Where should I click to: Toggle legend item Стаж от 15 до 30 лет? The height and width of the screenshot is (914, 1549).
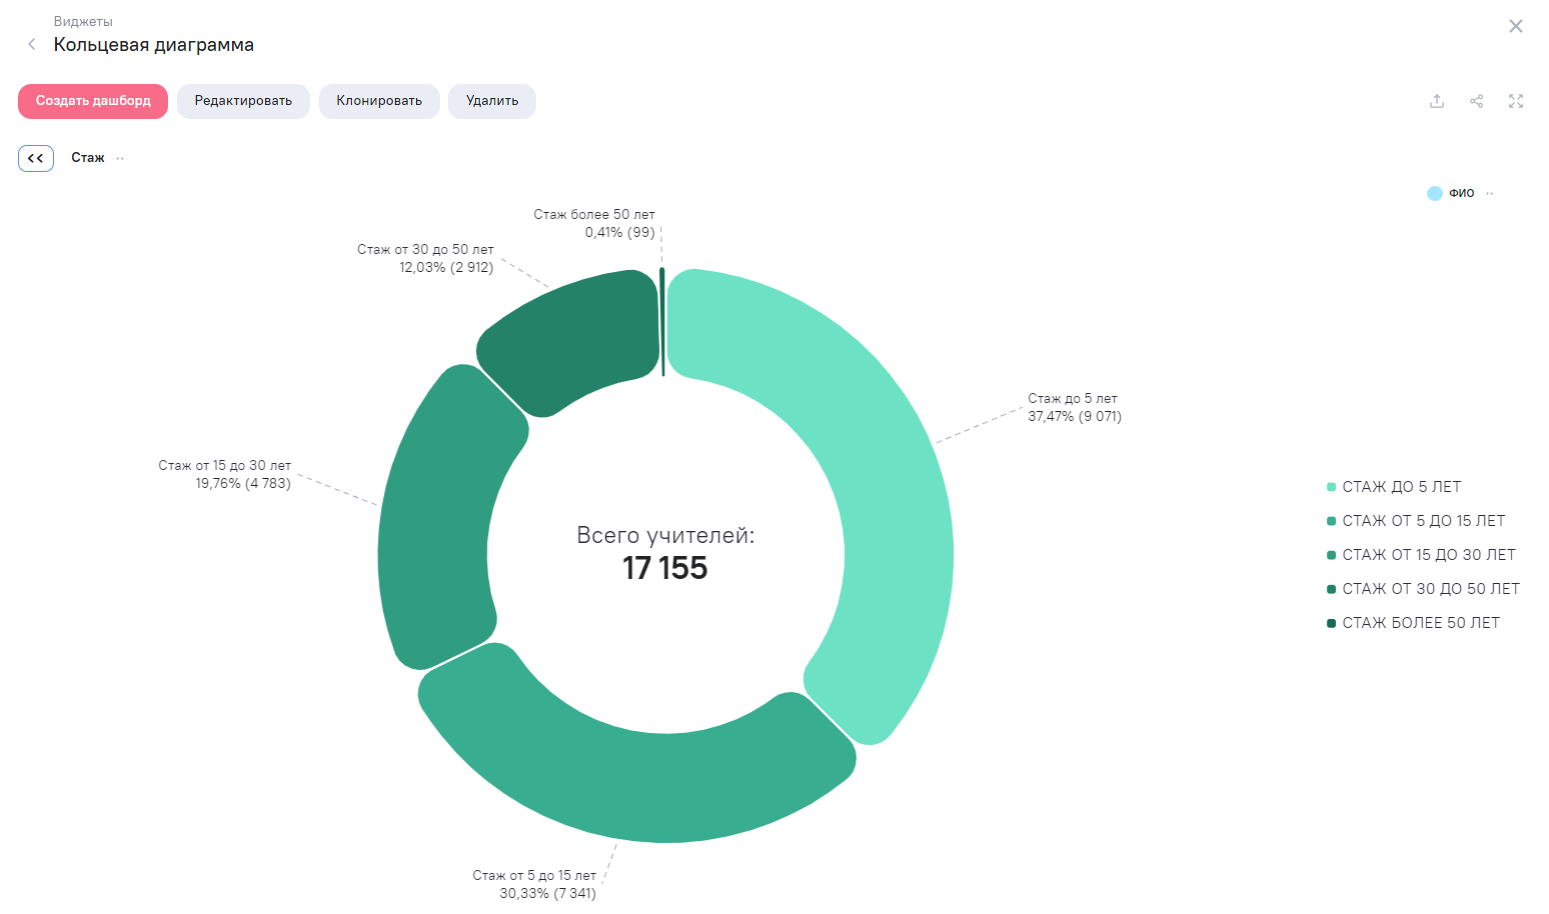(x=1427, y=555)
